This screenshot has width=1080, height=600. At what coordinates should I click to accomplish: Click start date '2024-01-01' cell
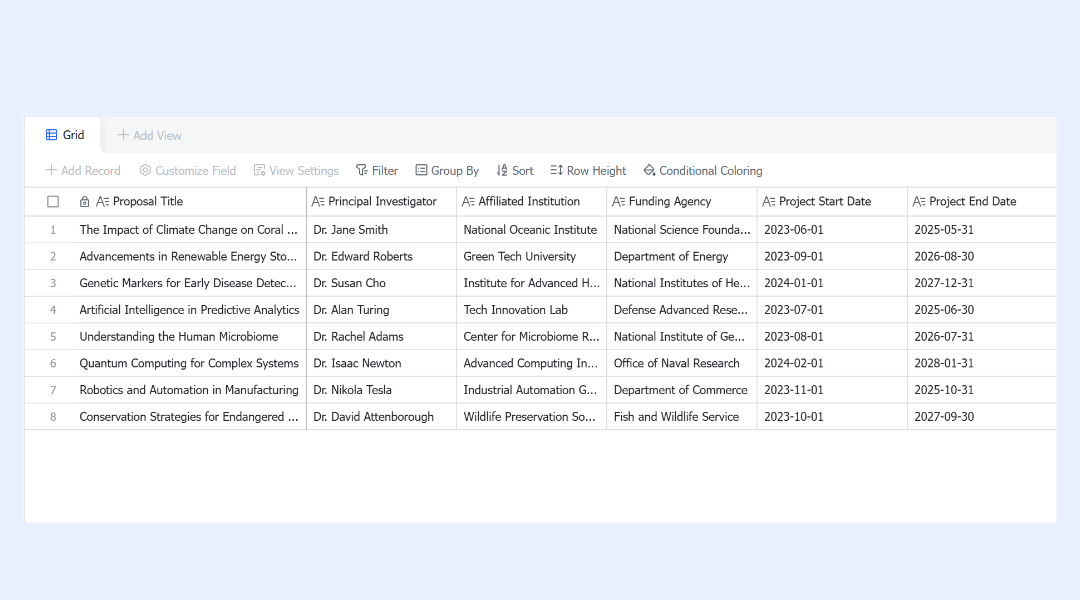[x=832, y=283]
